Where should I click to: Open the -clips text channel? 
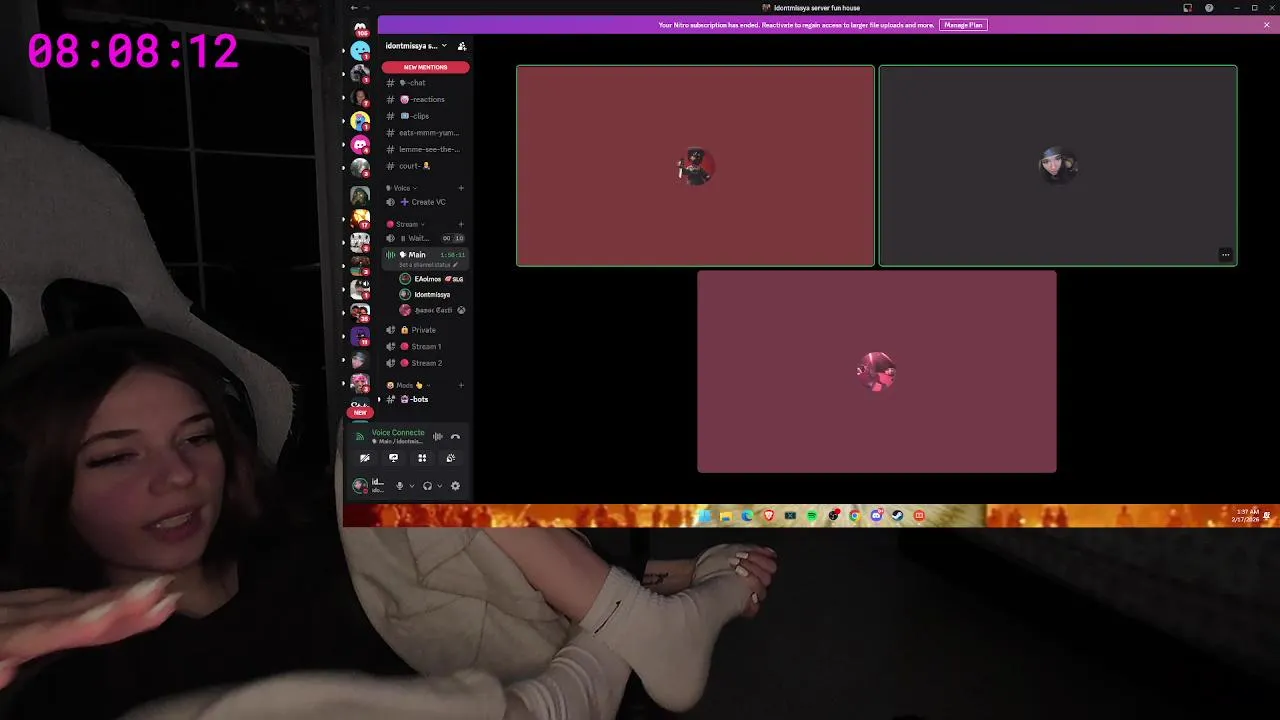point(425,116)
